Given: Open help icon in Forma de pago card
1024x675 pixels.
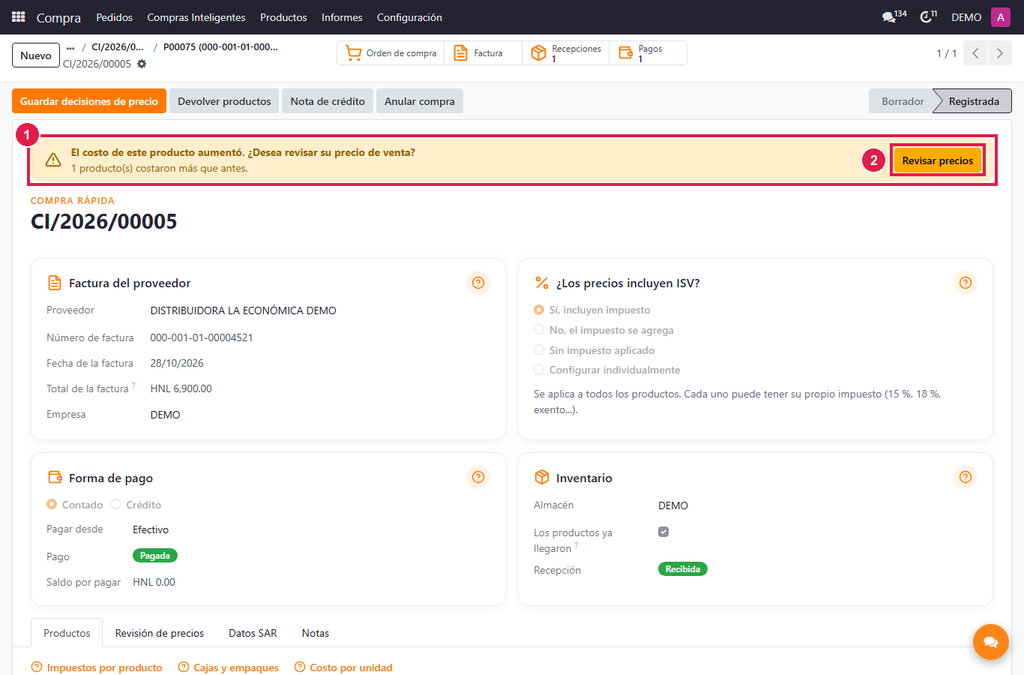Looking at the screenshot, I should [478, 477].
